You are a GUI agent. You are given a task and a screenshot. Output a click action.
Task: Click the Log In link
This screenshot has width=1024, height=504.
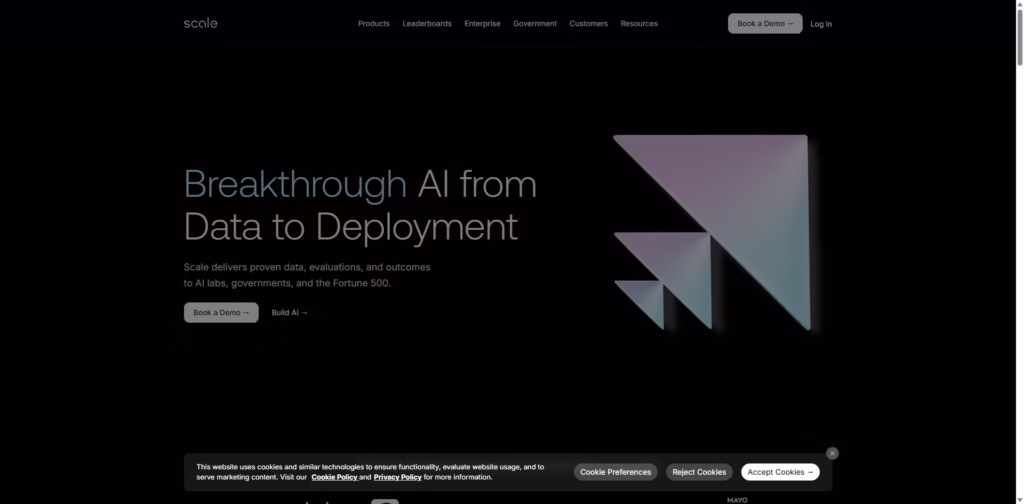tap(821, 24)
